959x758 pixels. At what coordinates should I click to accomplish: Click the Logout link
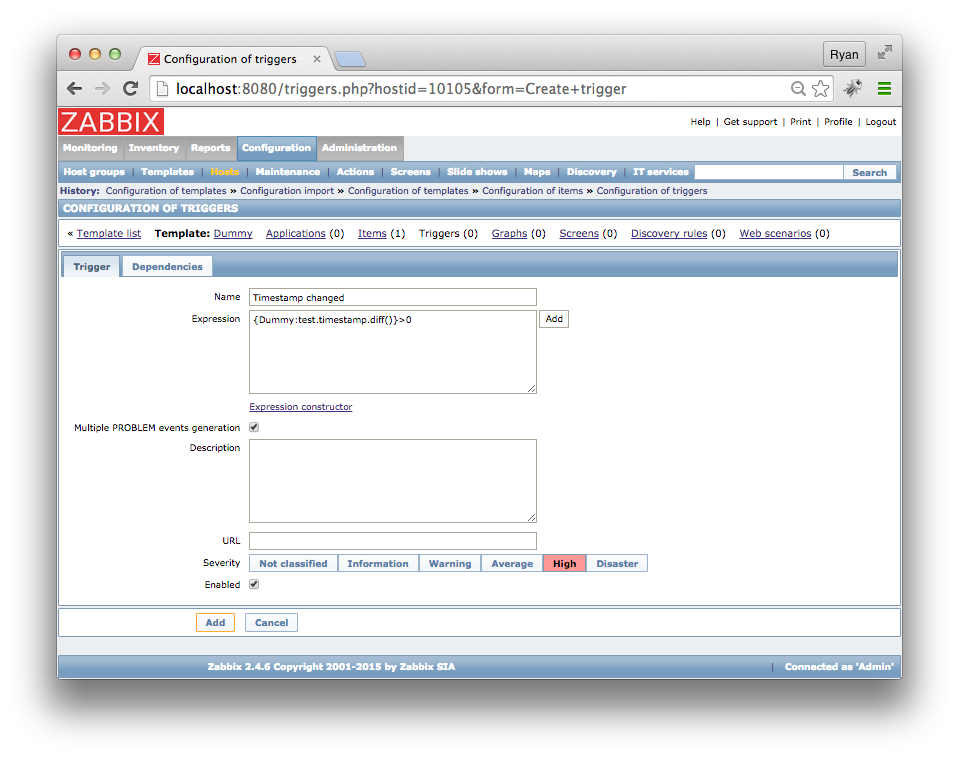881,122
